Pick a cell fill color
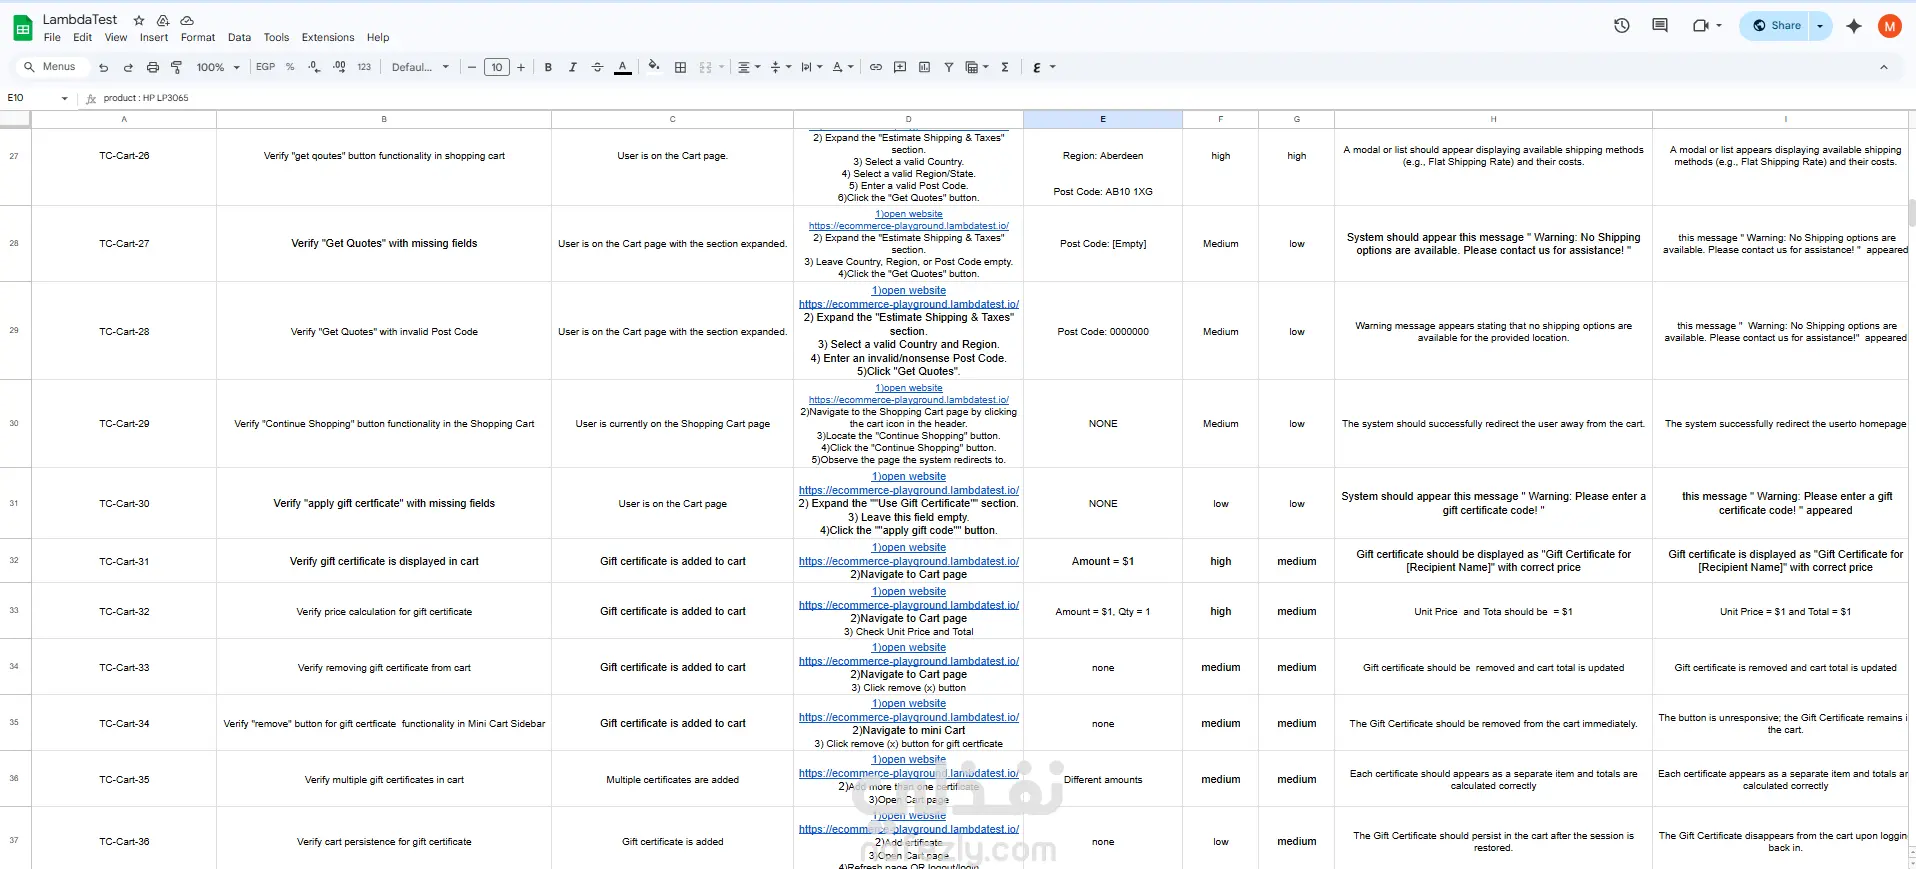The height and width of the screenshot is (869, 1916). click(x=654, y=67)
